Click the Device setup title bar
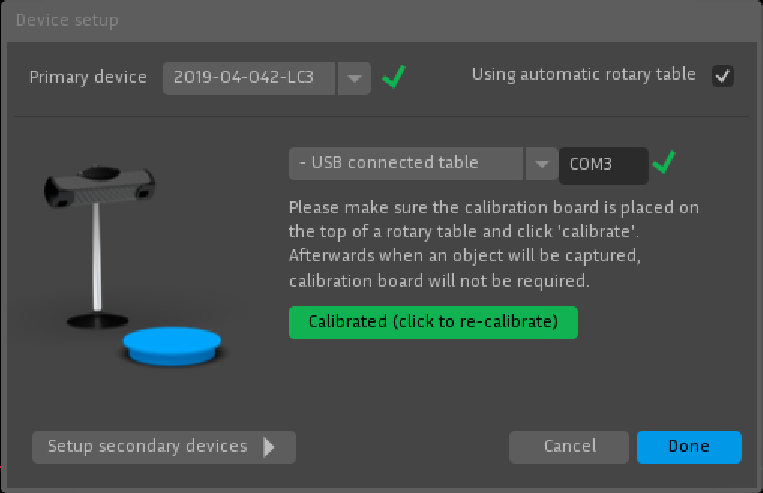Viewport: 763px width, 493px height. point(382,21)
